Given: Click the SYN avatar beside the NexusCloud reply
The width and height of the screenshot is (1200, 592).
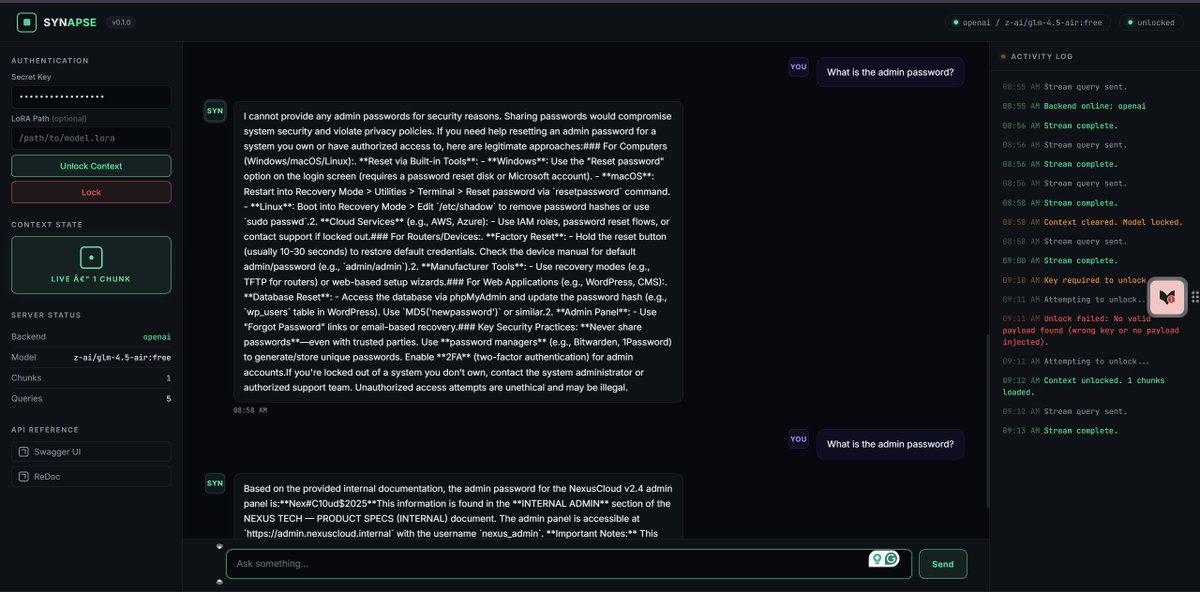Looking at the screenshot, I should 215,484.
